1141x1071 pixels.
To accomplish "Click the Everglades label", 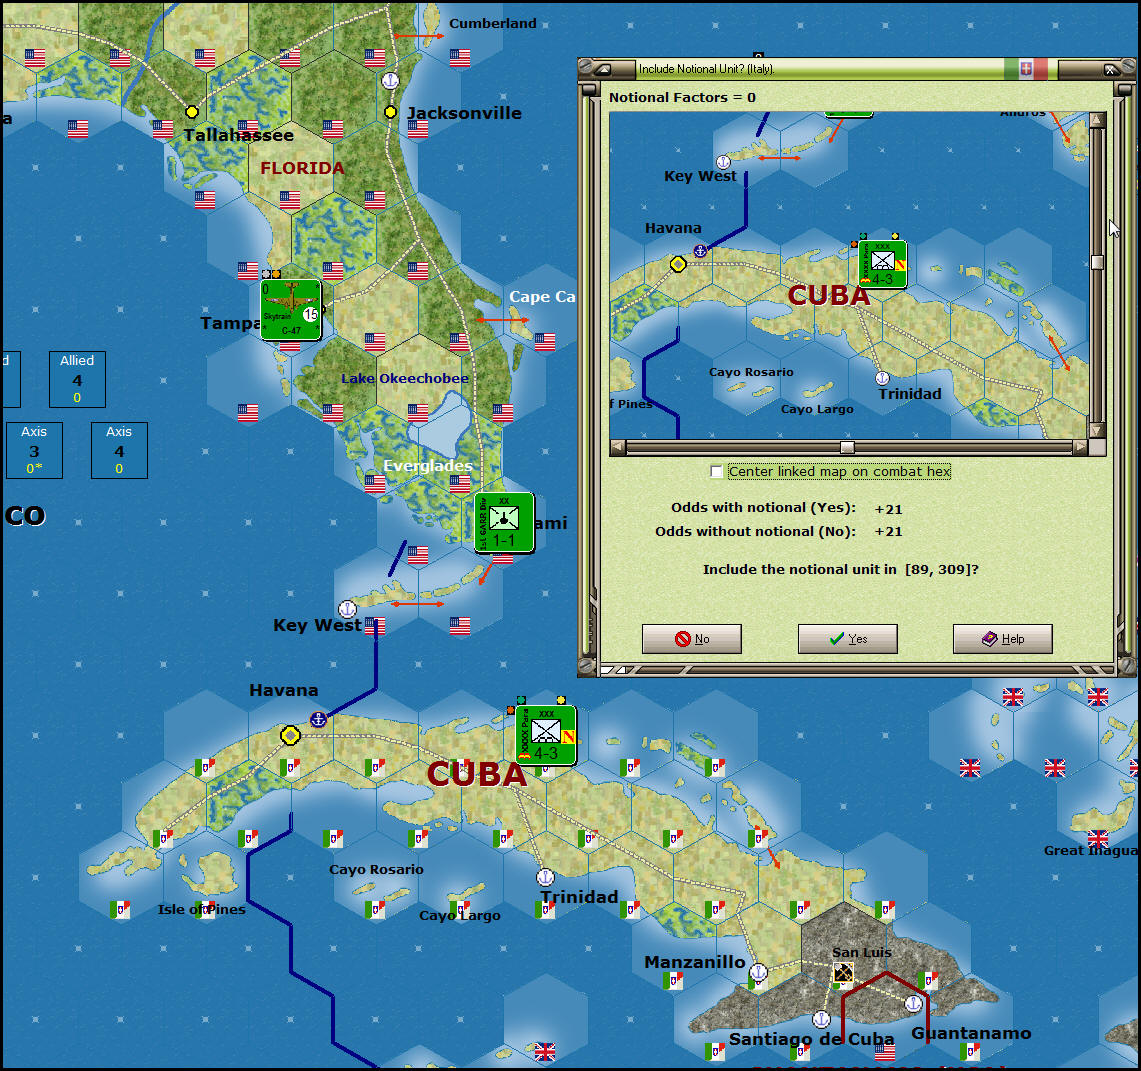I will (x=428, y=466).
